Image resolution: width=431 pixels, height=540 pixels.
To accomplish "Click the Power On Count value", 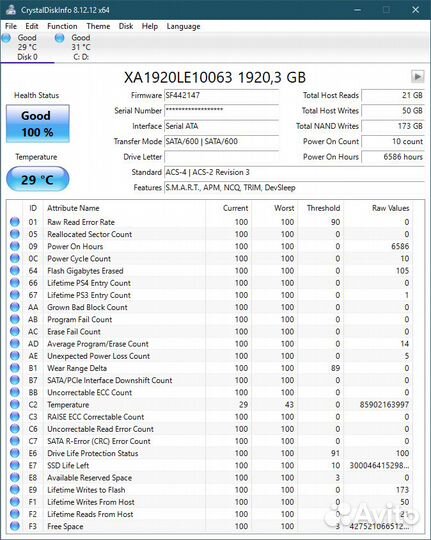I will (393, 141).
